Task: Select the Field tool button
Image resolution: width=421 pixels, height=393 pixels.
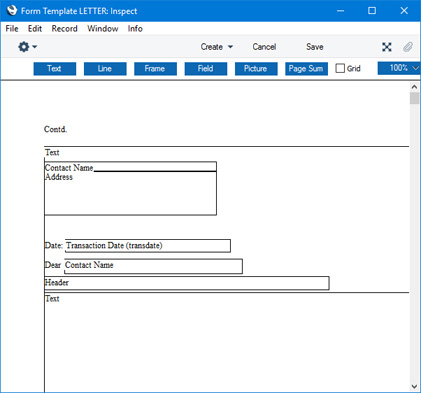Action: (x=206, y=69)
